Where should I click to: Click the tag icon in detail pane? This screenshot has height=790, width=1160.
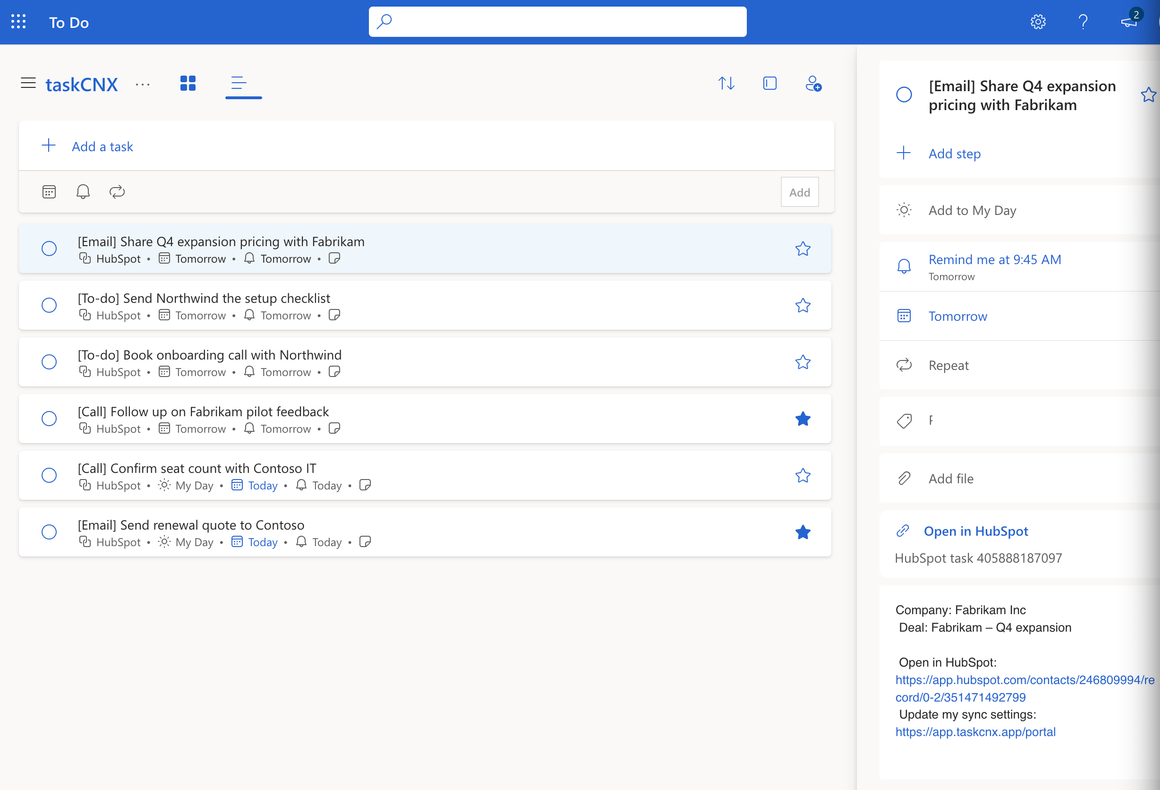click(904, 421)
